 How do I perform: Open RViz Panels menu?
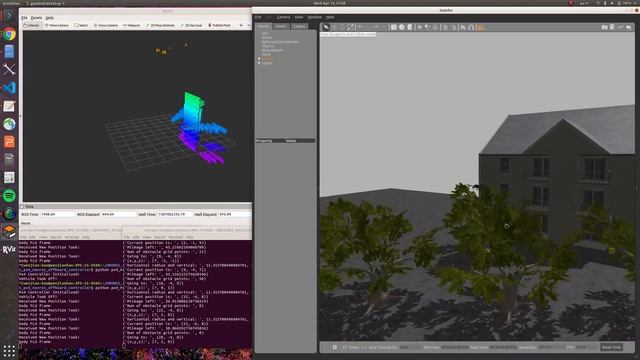click(x=36, y=18)
